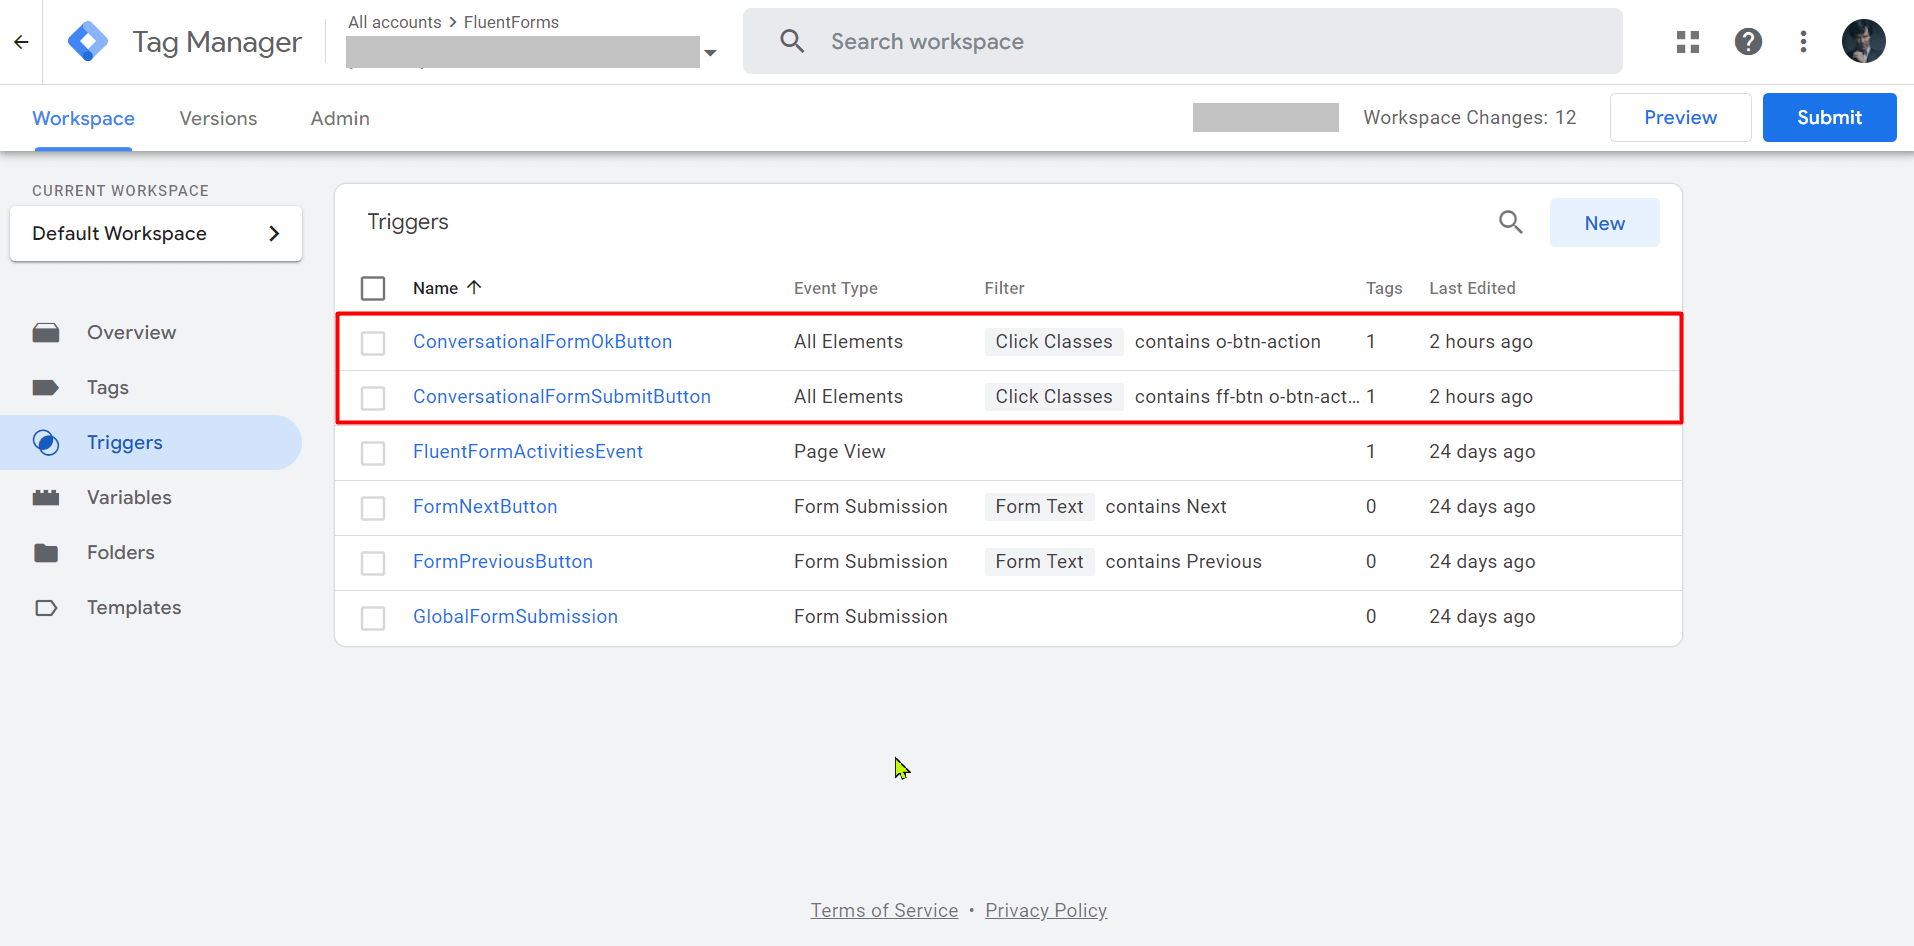
Task: Check the GlobalFormSubmission row checkbox
Action: click(x=373, y=618)
